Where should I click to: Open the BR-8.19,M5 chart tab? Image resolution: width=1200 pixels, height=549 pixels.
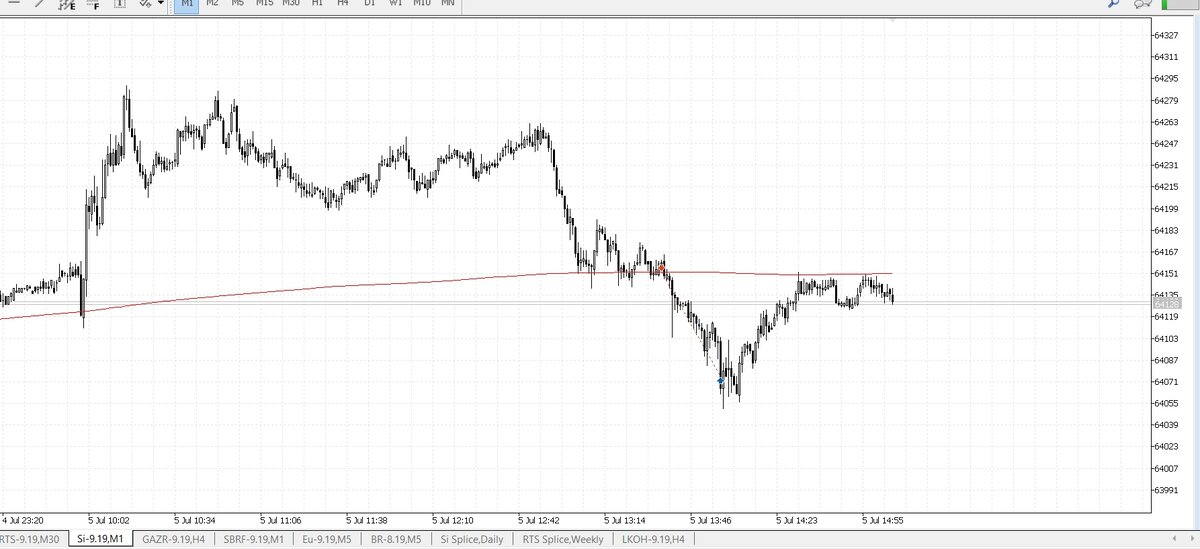coord(397,539)
